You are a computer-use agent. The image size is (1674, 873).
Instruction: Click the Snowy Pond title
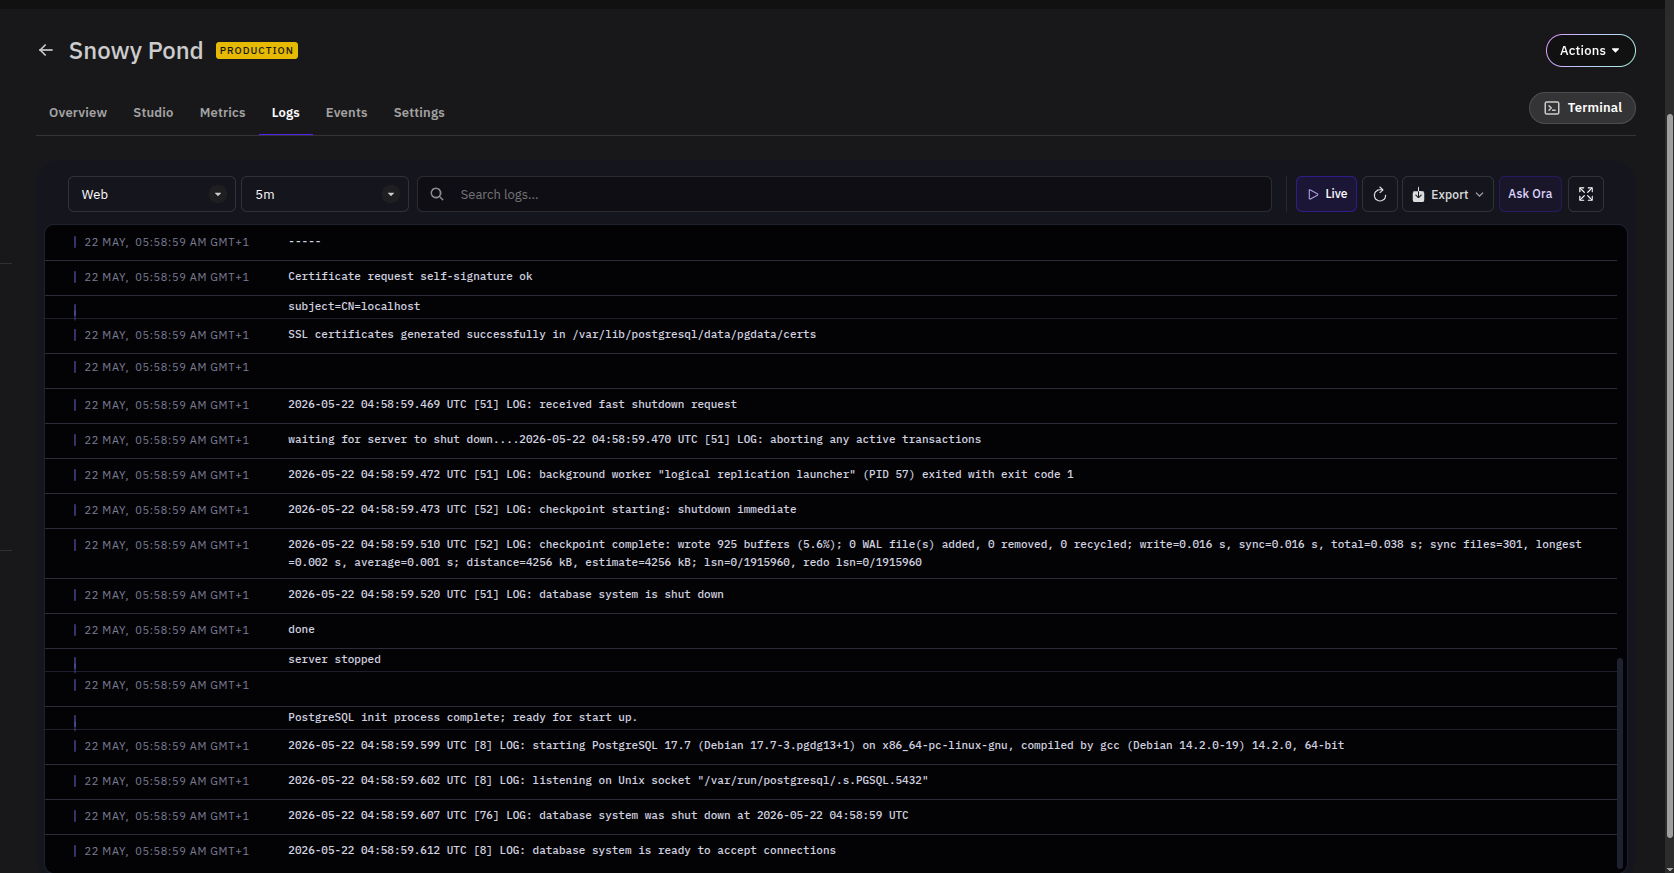(136, 50)
